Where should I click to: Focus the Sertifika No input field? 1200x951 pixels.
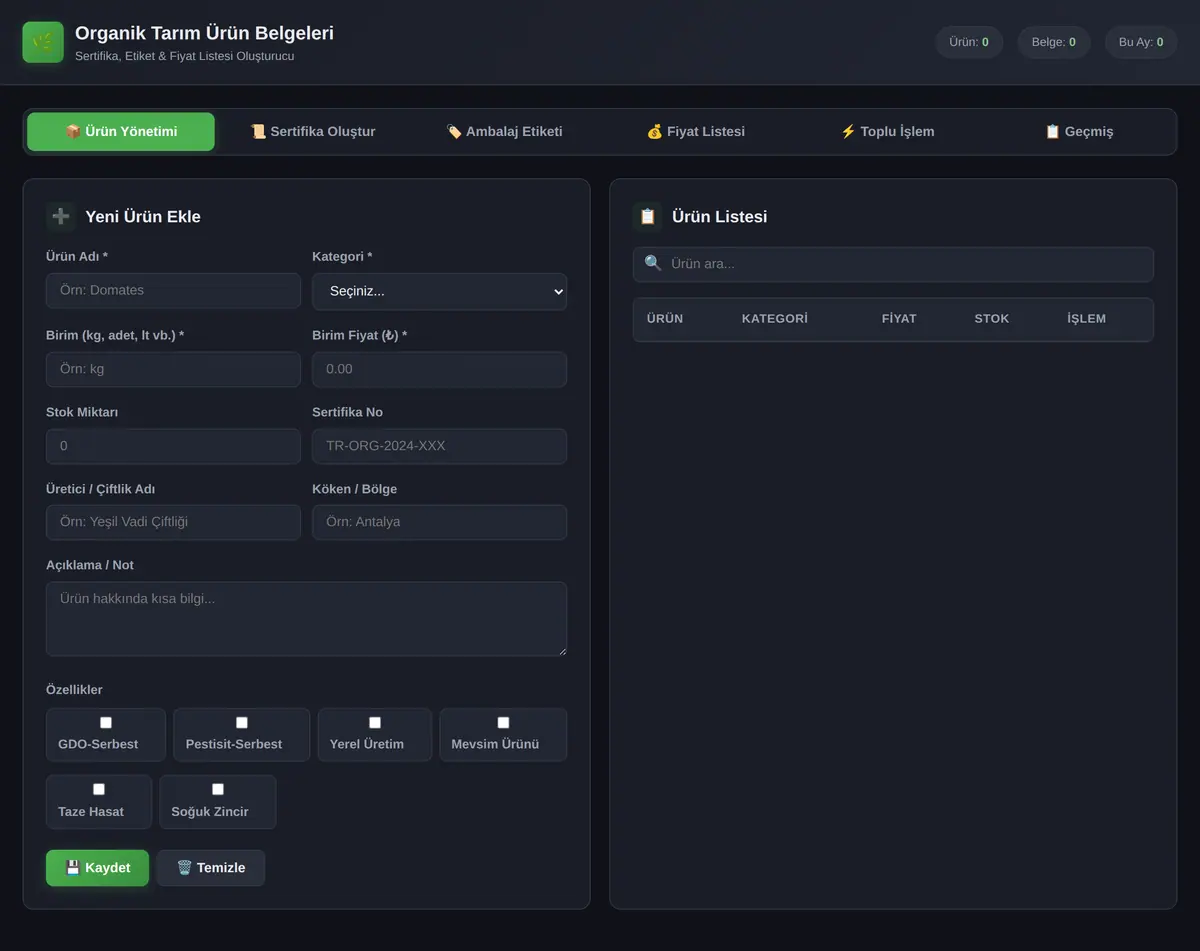click(x=440, y=446)
